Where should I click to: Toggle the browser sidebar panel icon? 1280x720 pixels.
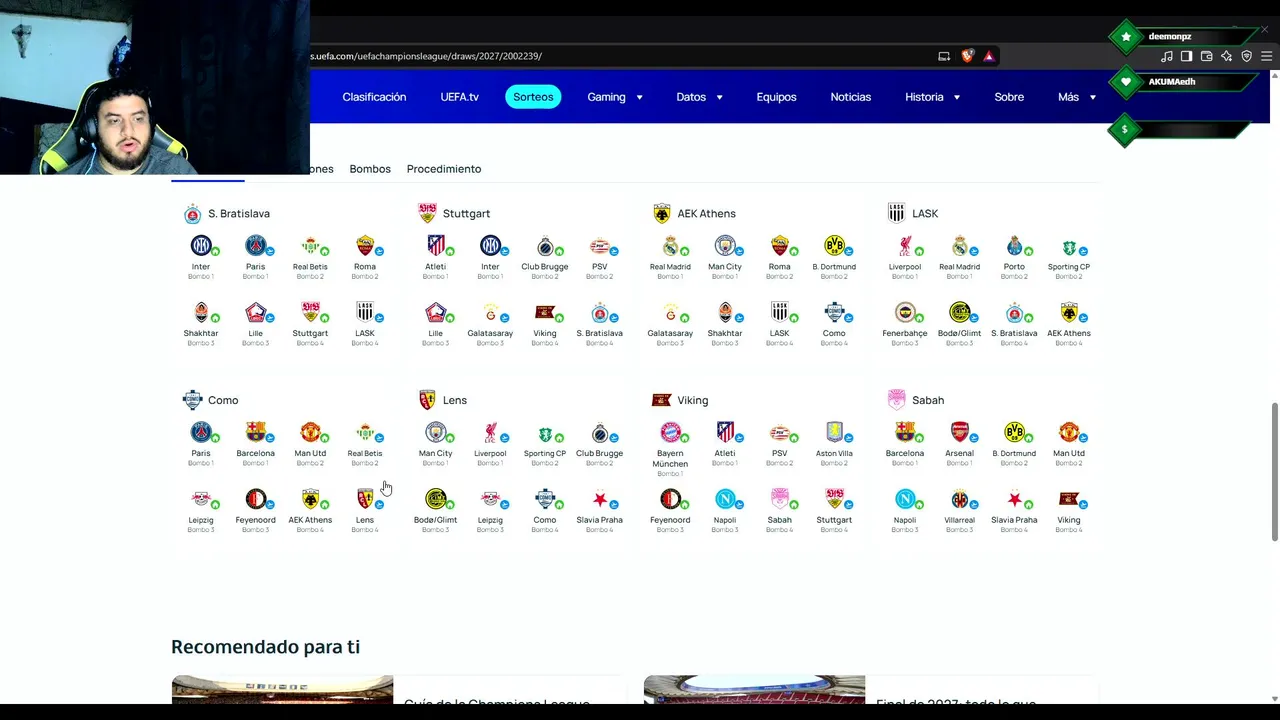(1186, 56)
